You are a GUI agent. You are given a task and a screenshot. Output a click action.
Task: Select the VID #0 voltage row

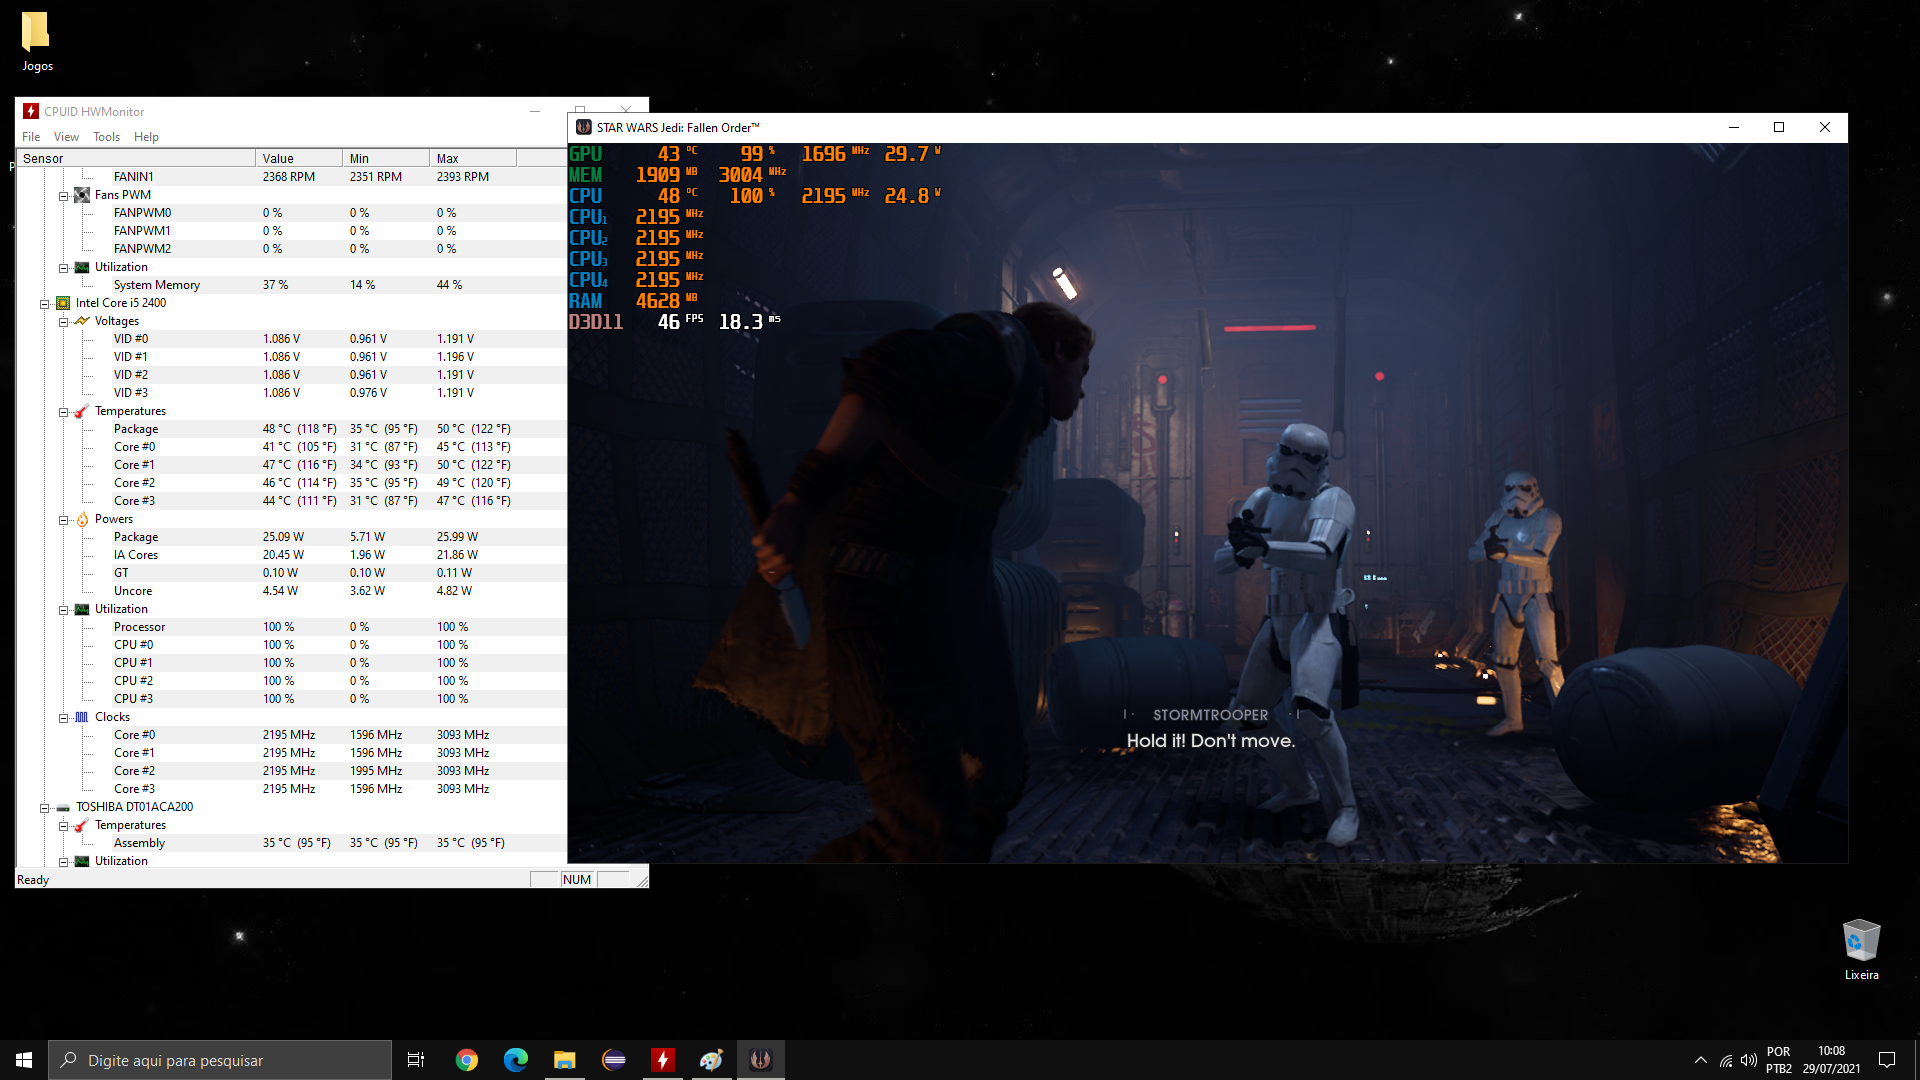pyautogui.click(x=292, y=339)
